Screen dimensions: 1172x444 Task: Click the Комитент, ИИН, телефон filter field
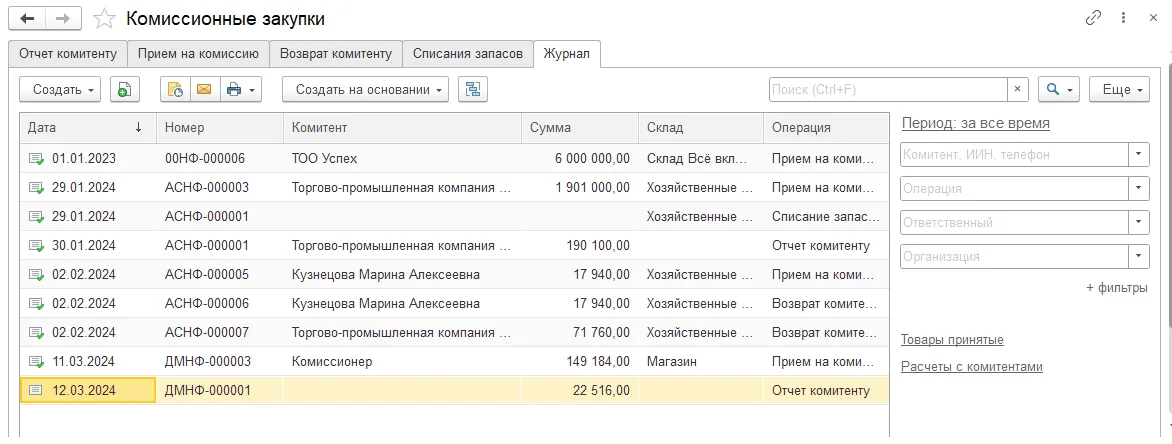click(1015, 155)
